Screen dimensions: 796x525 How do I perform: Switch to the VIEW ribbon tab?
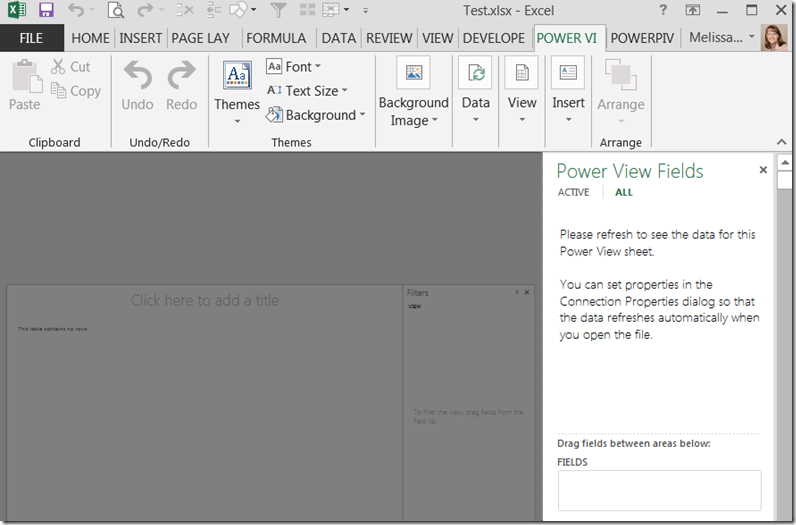438,38
